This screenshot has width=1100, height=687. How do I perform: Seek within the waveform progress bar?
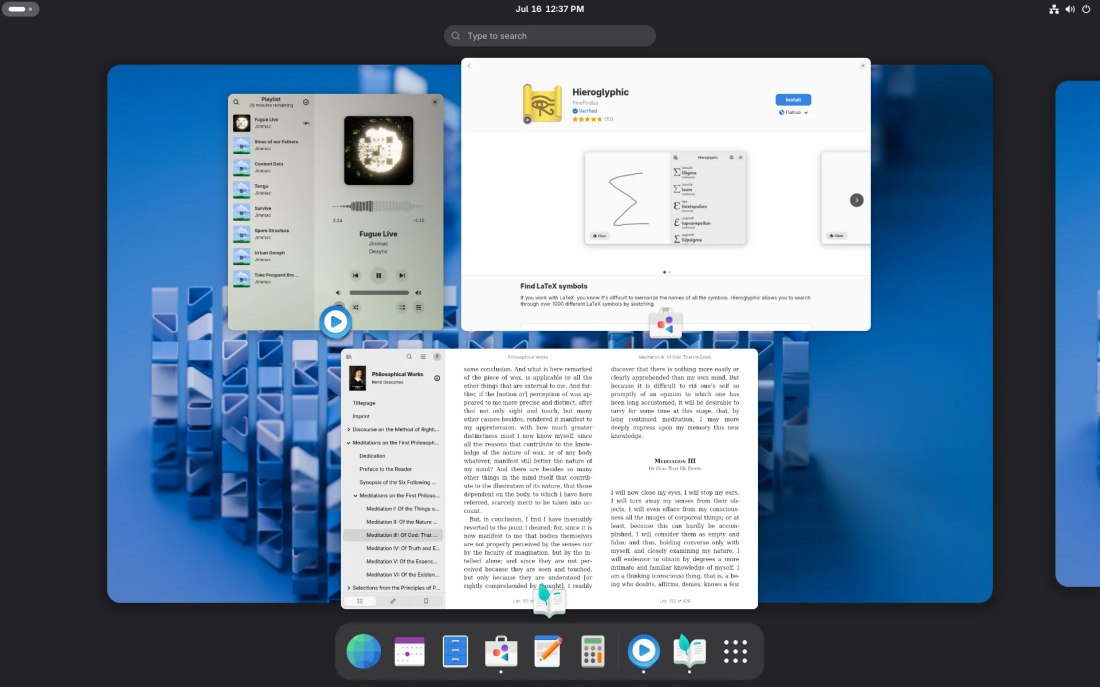tap(379, 206)
